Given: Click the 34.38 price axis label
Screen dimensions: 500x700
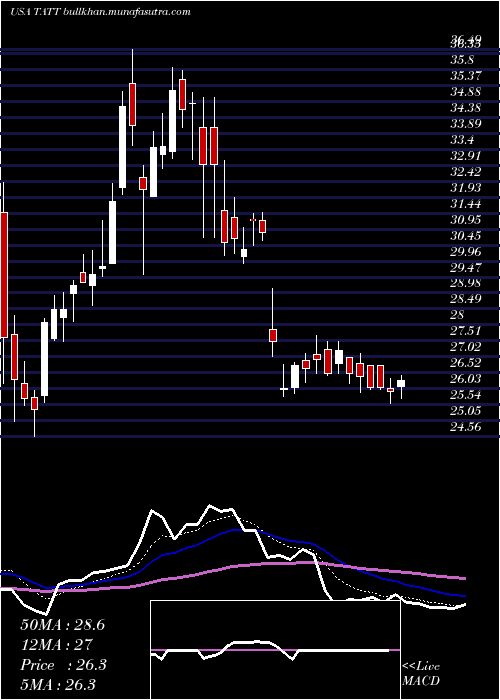Looking at the screenshot, I should tap(465, 108).
